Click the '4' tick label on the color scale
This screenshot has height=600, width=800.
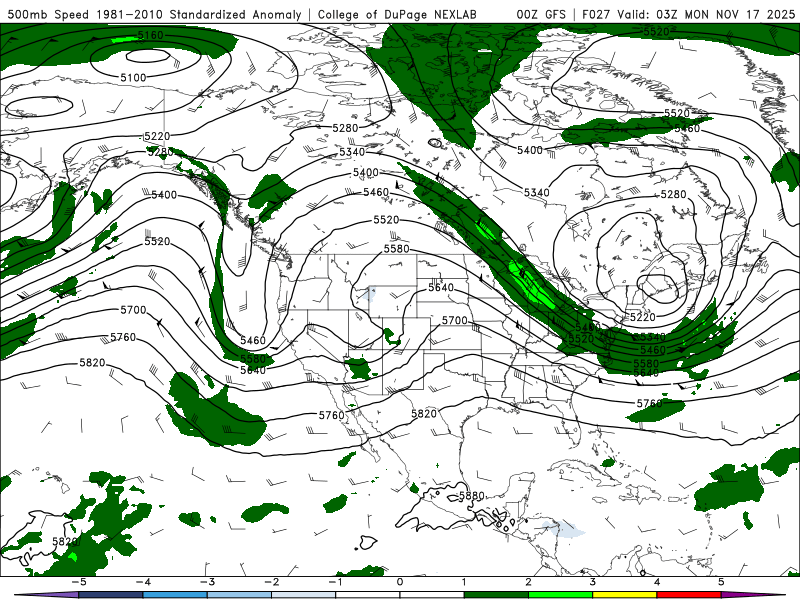pyautogui.click(x=657, y=582)
